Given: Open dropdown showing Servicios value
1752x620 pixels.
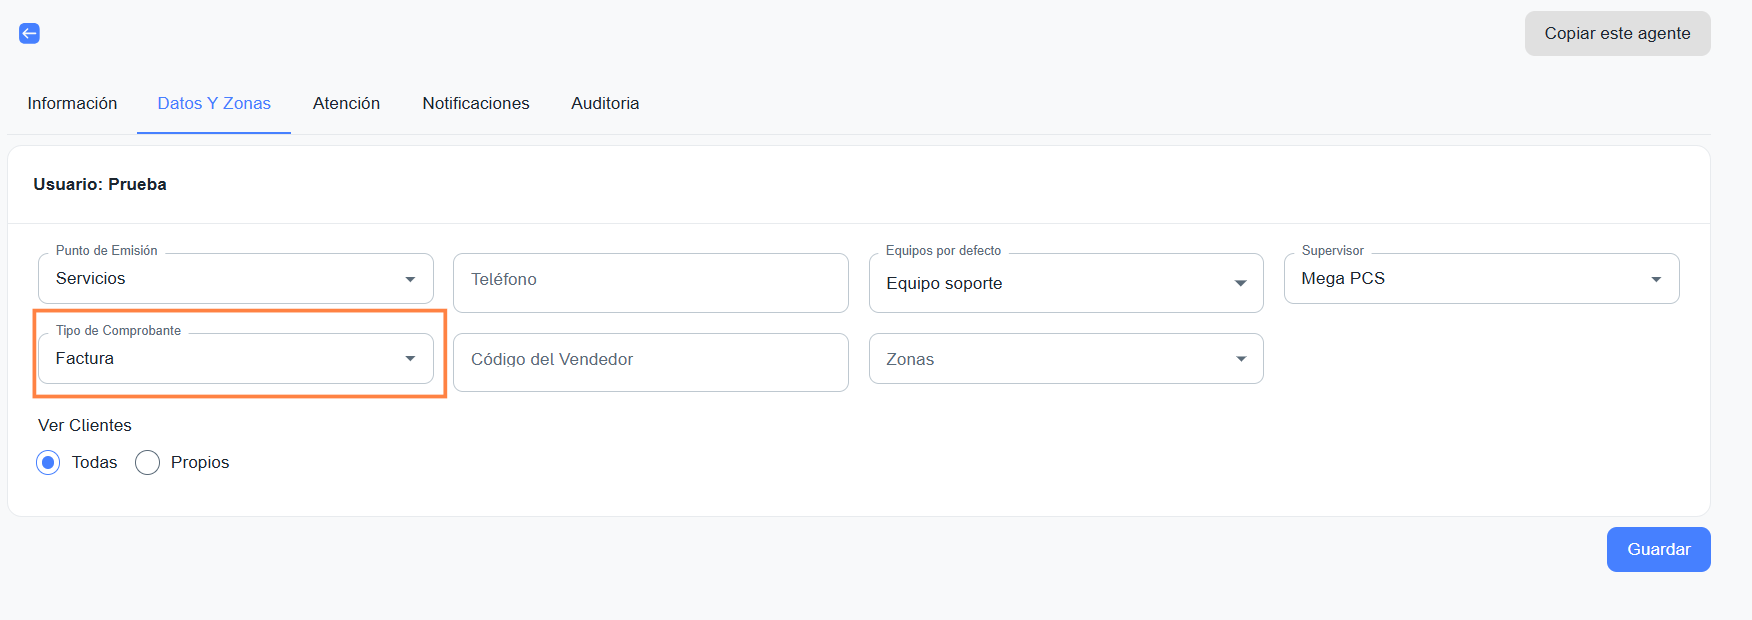Looking at the screenshot, I should pos(220,279).
